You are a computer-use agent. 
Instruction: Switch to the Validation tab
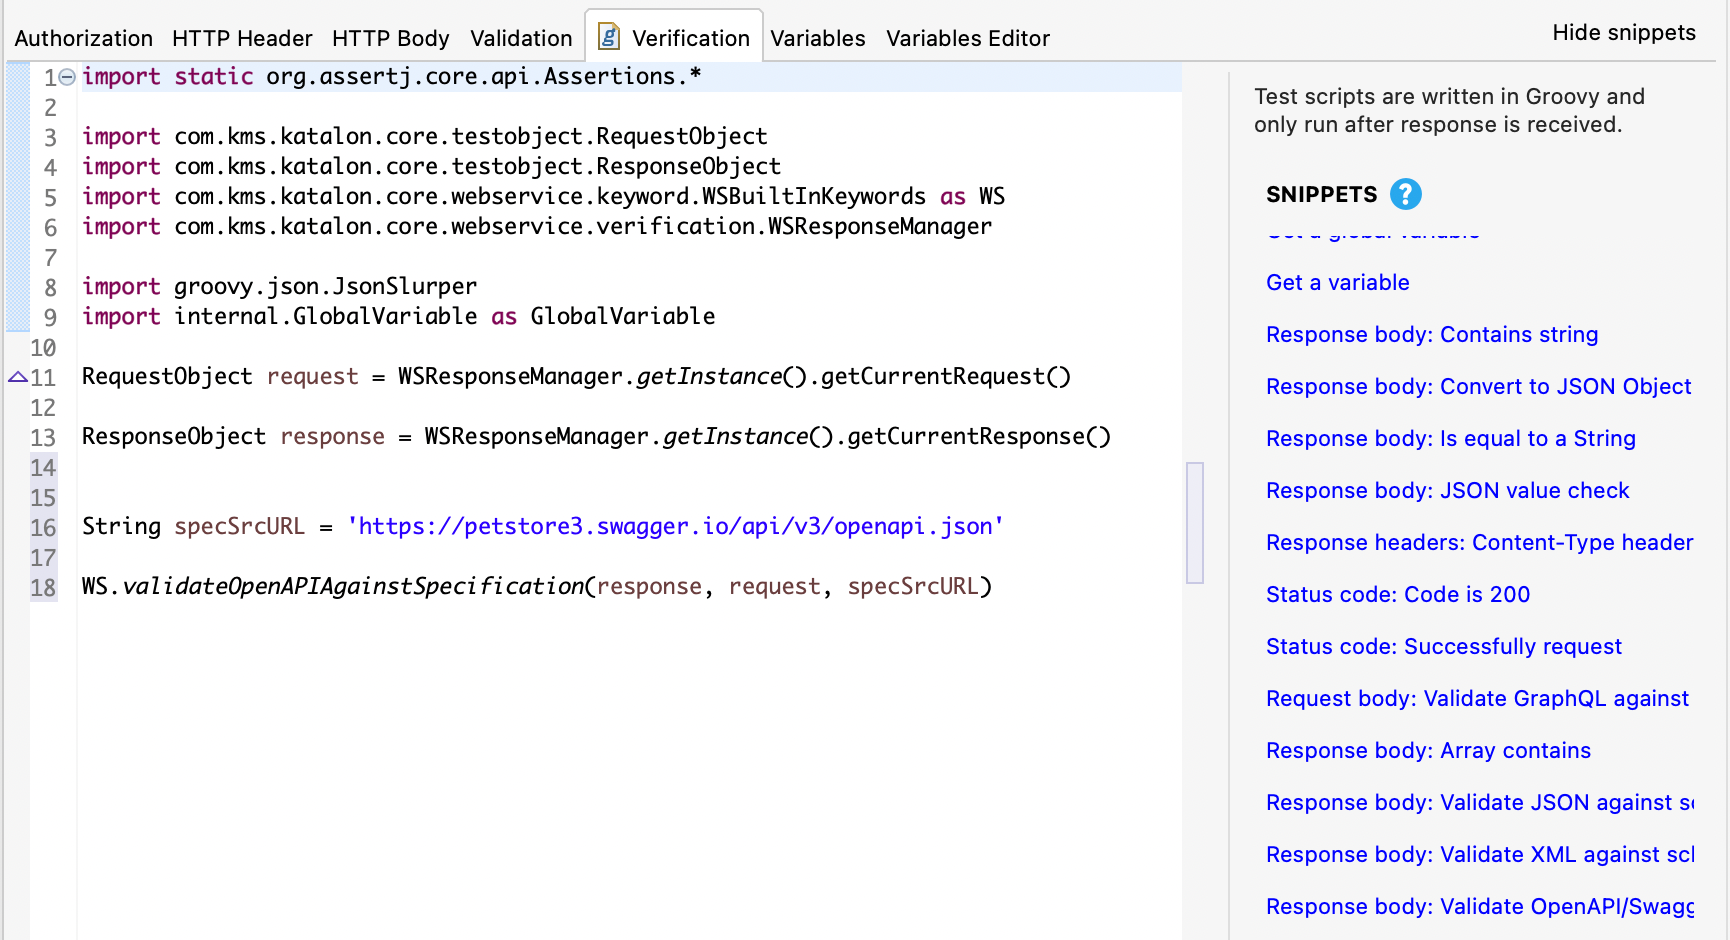click(x=521, y=38)
